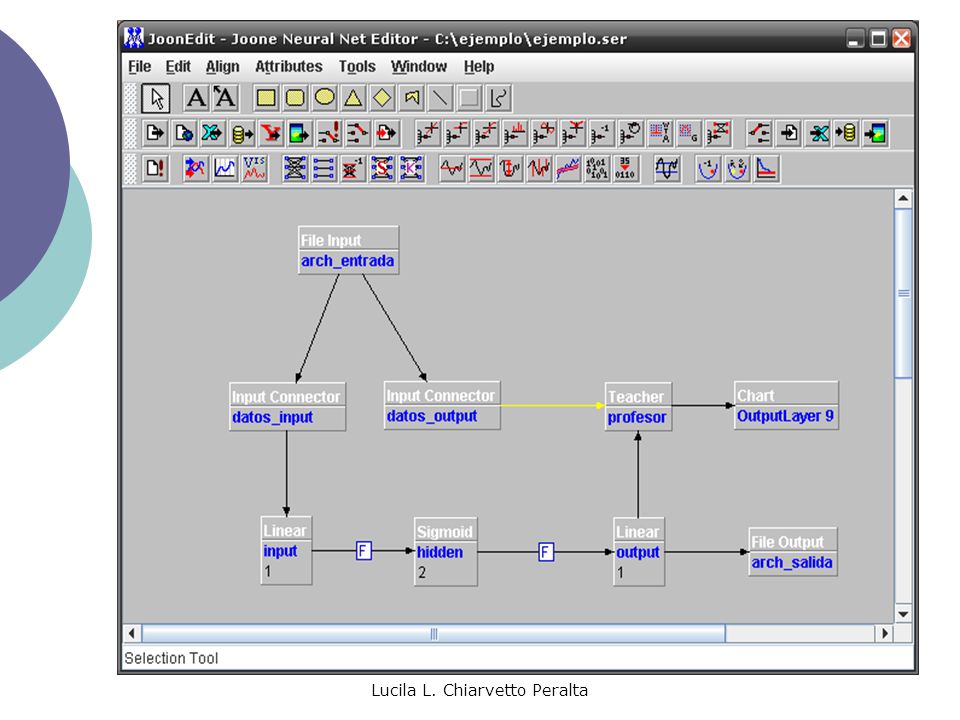Screen dimensions: 960x720
Task: Click the vertical scrollbar thumb
Action: [x=903, y=293]
